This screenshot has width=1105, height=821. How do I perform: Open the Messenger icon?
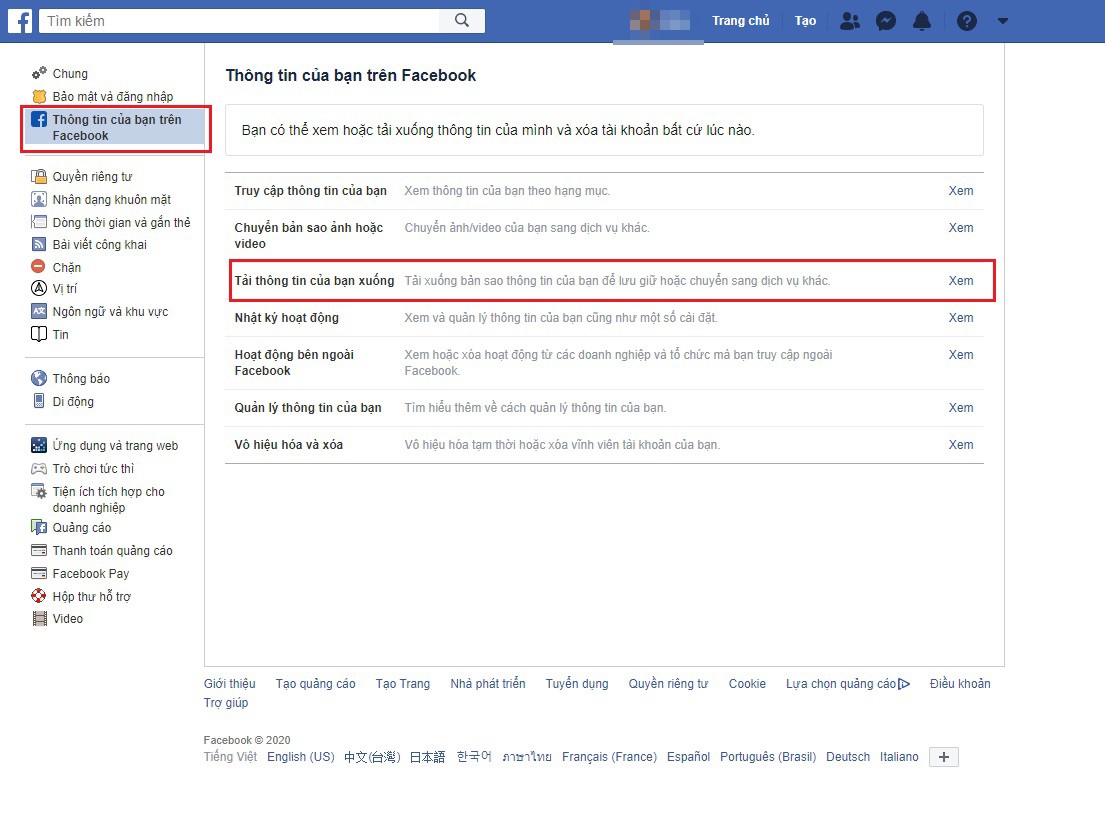886,21
